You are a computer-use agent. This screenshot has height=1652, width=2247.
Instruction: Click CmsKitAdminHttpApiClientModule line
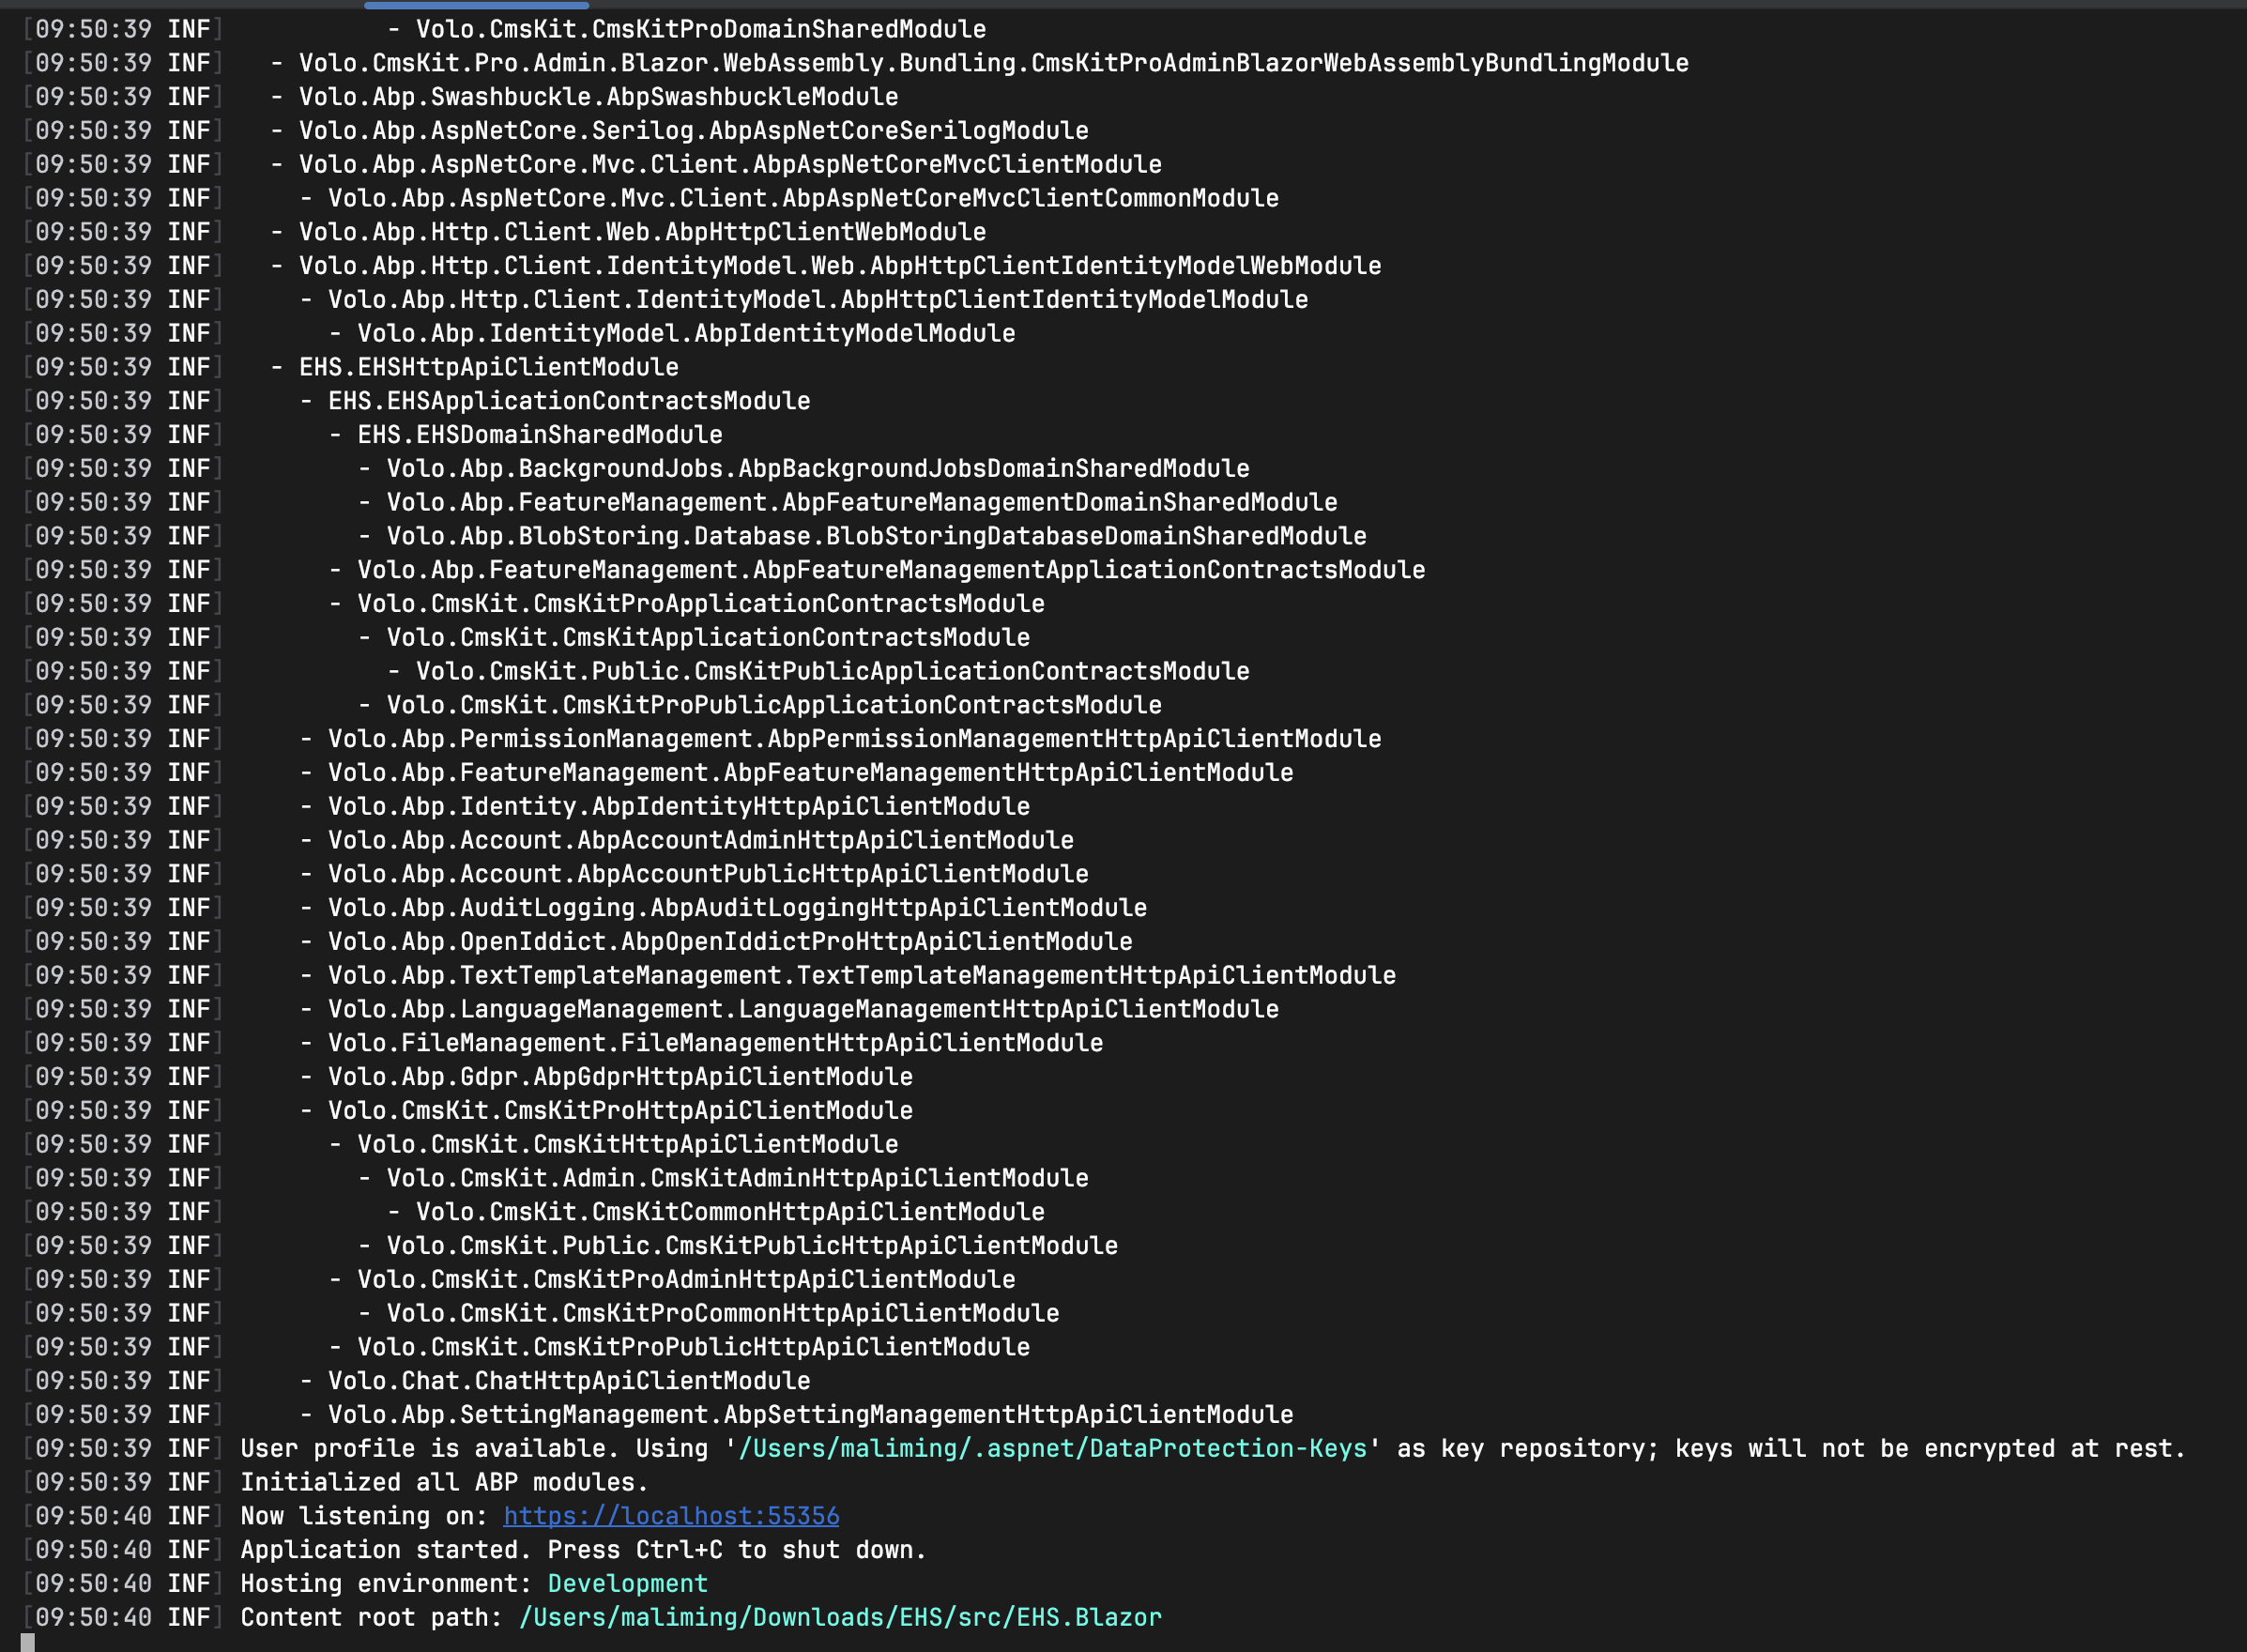[737, 1178]
